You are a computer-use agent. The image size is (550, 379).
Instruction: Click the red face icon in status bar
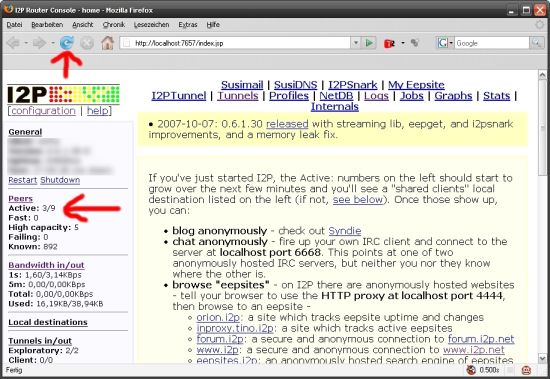[x=526, y=370]
